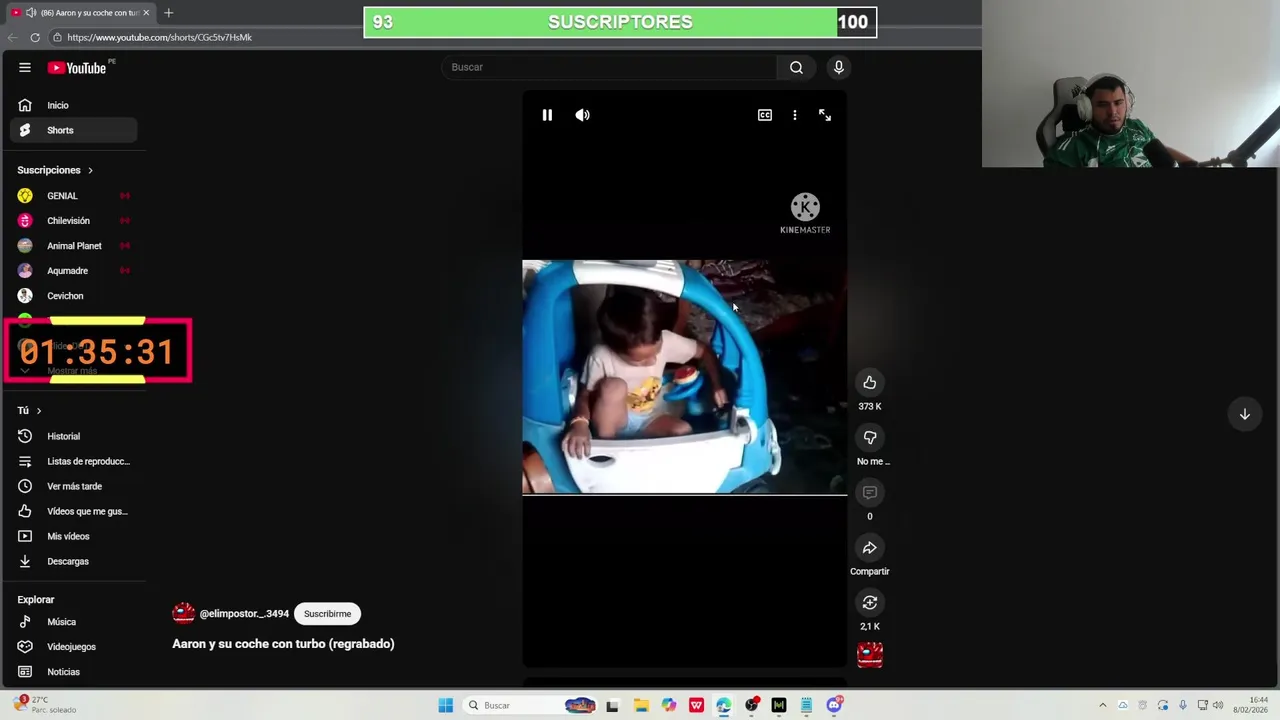Open File Explorer from taskbar
This screenshot has height=720, width=1280.
(x=641, y=705)
